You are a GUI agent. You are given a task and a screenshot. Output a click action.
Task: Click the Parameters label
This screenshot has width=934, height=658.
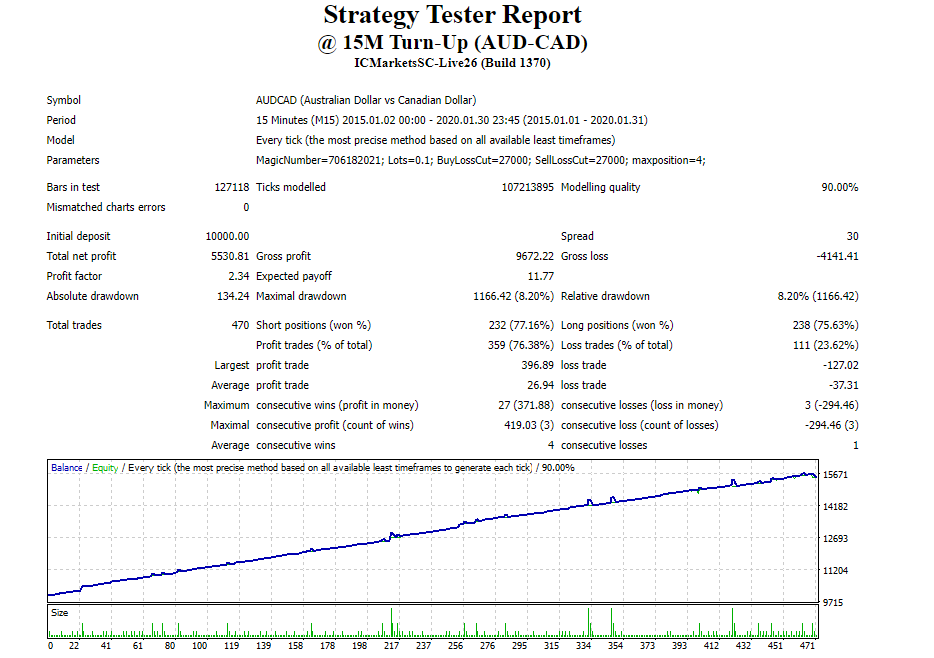pos(73,160)
